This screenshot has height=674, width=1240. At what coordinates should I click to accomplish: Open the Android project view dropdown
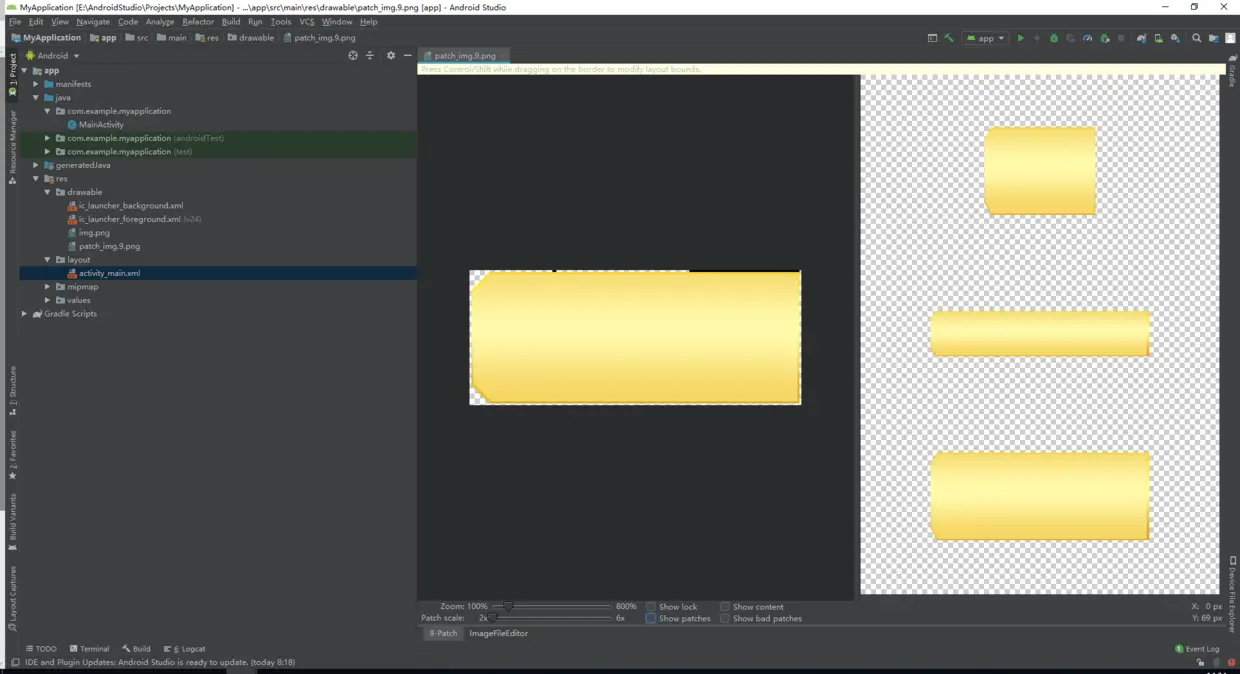pos(53,56)
